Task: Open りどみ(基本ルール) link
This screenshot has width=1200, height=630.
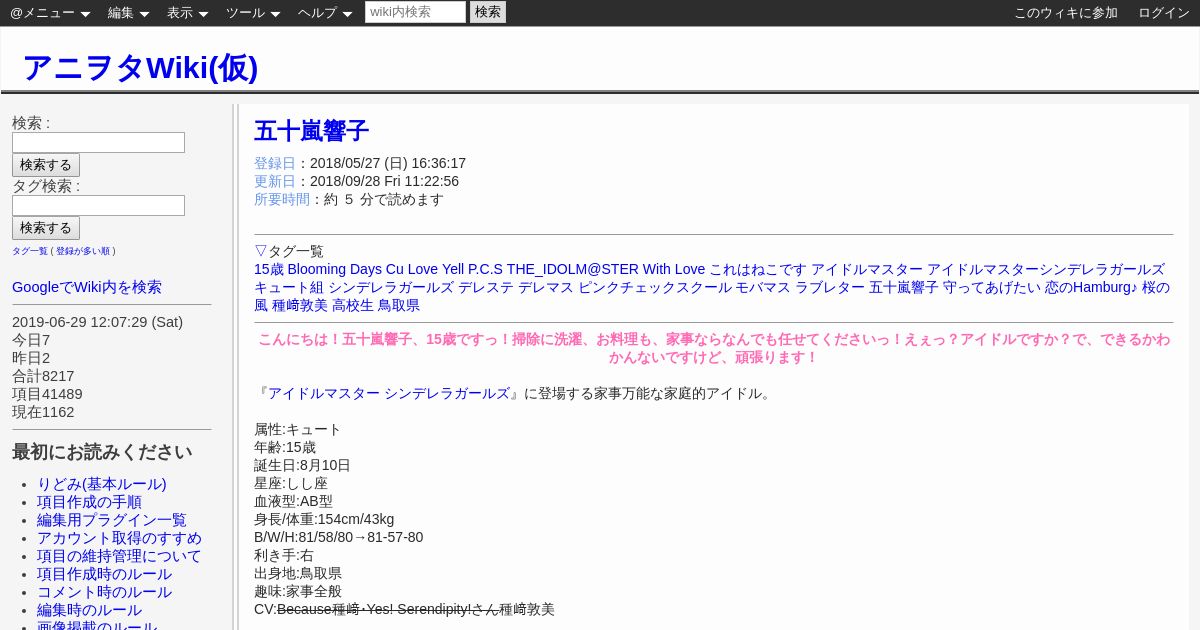Action: point(102,484)
